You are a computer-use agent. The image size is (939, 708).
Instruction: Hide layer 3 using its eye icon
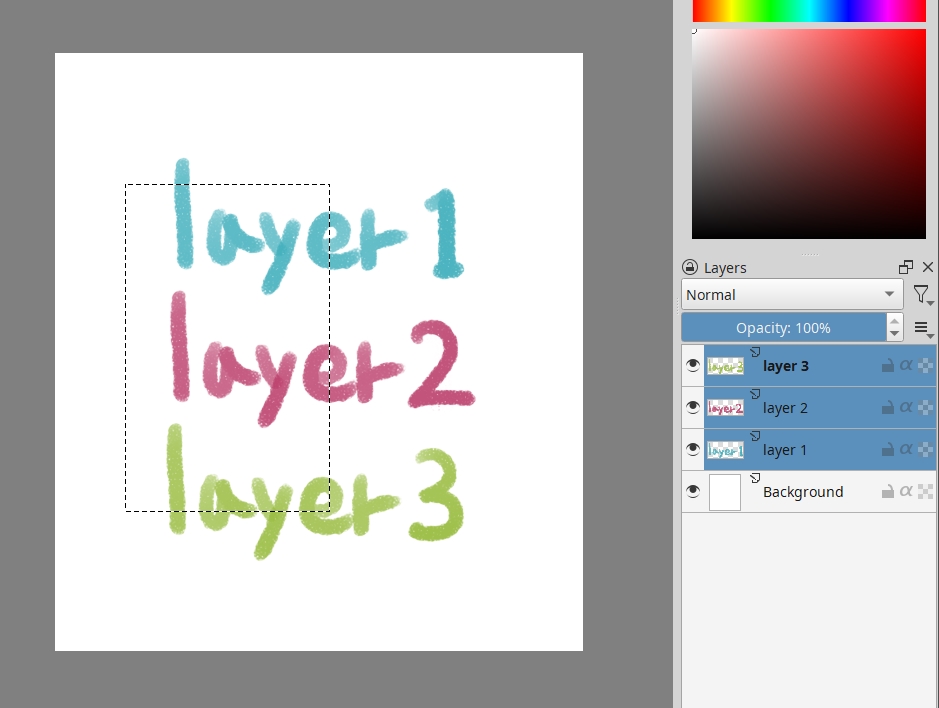(x=692, y=366)
